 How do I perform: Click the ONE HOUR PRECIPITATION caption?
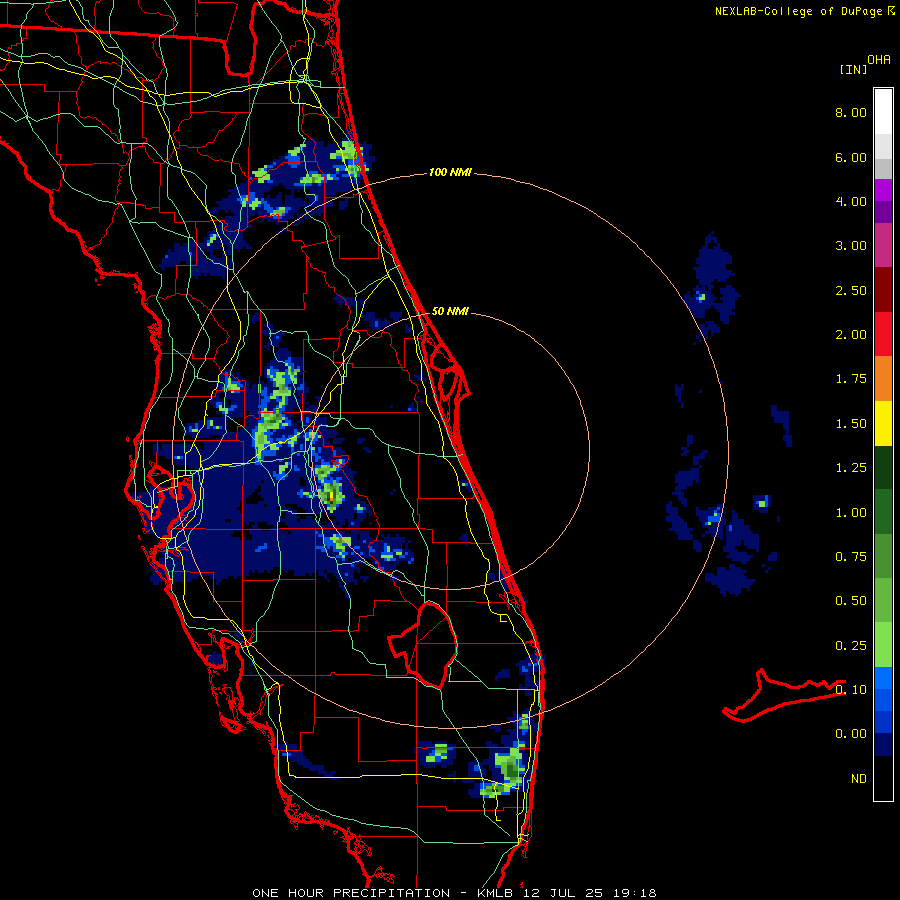pos(351,893)
